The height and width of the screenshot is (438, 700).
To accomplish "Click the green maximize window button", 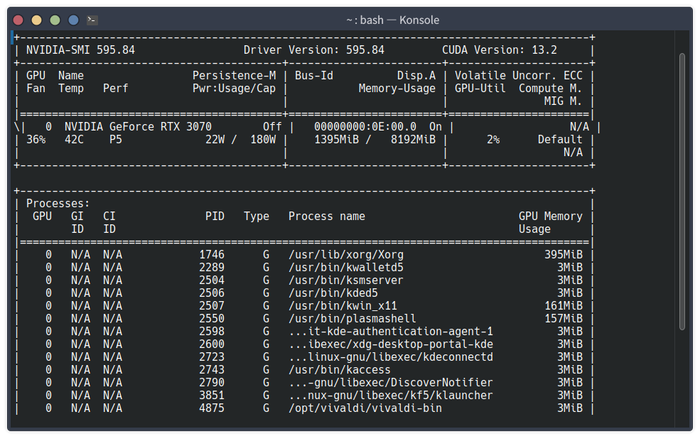I will coord(55,20).
